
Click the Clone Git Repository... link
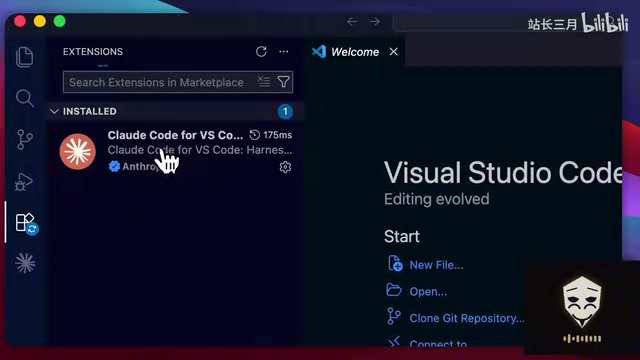point(467,318)
